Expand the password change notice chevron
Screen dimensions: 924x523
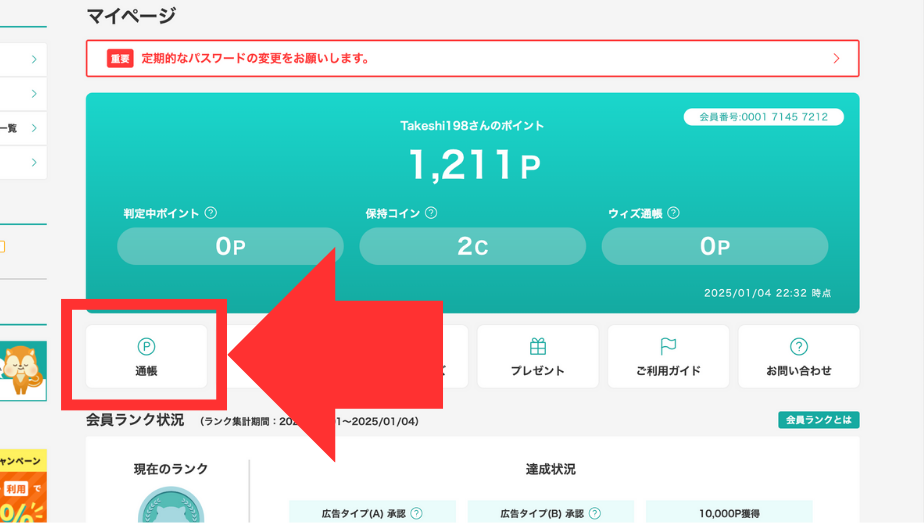point(836,58)
